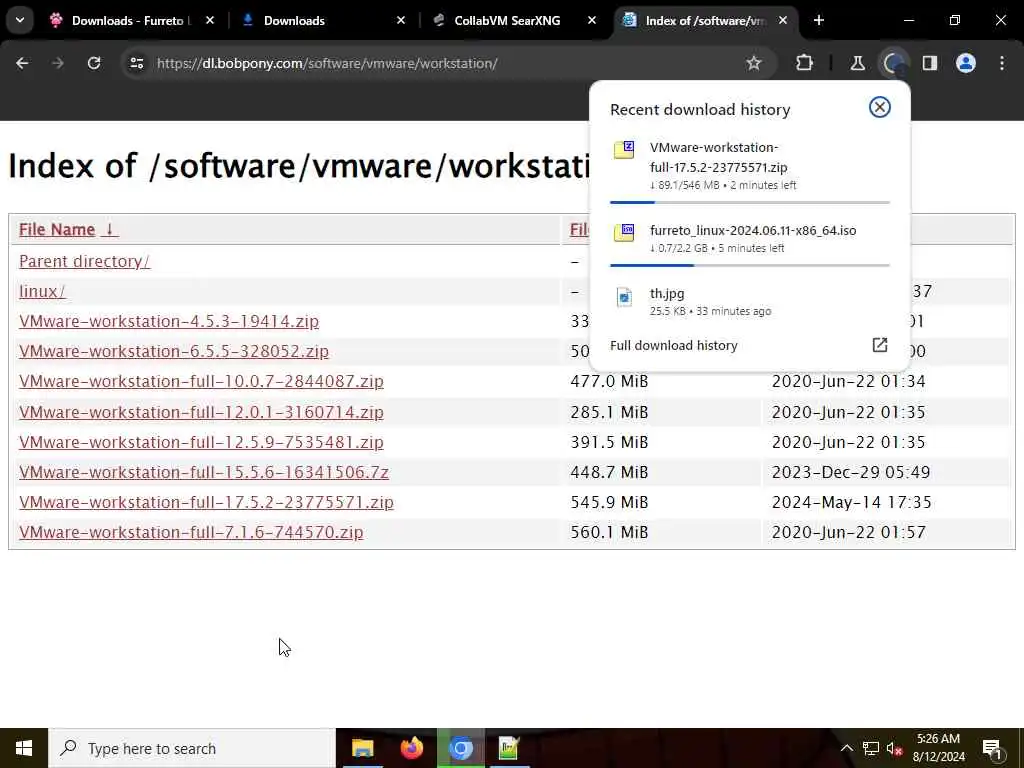Open the side panel icon
Image resolution: width=1024 pixels, height=768 pixels.
coord(930,63)
